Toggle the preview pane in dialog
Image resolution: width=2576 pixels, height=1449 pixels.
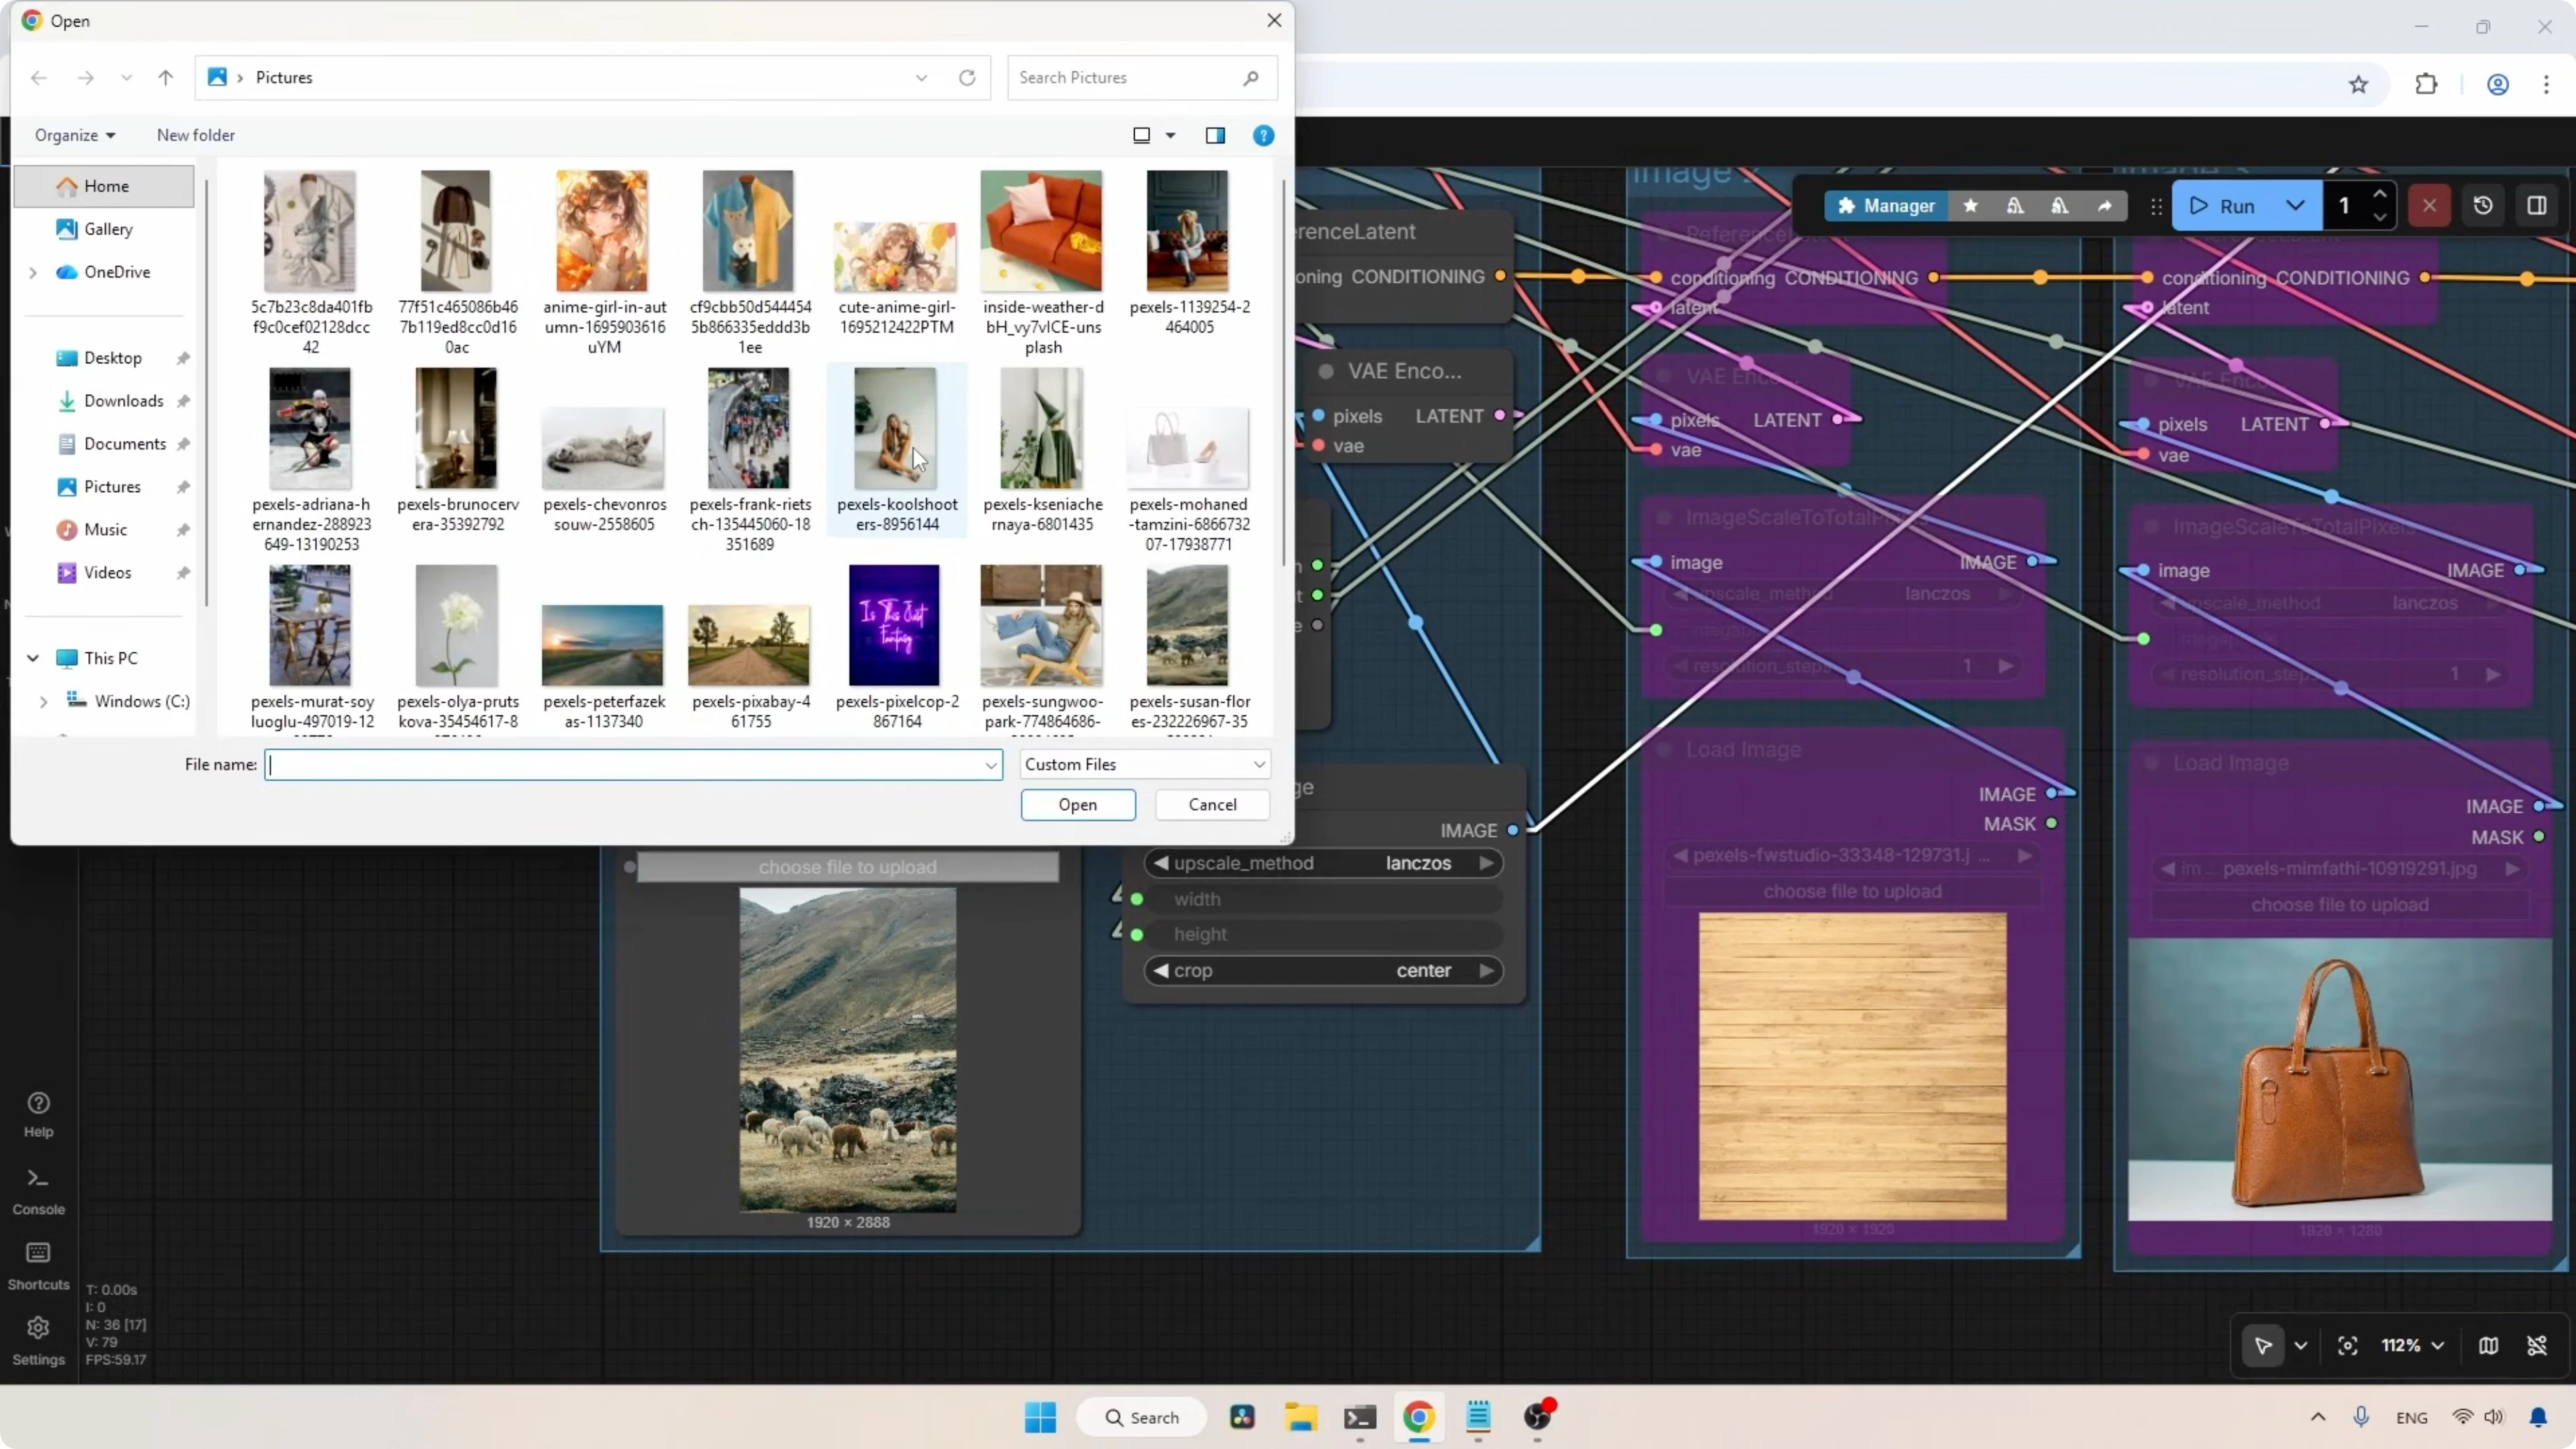point(1215,136)
